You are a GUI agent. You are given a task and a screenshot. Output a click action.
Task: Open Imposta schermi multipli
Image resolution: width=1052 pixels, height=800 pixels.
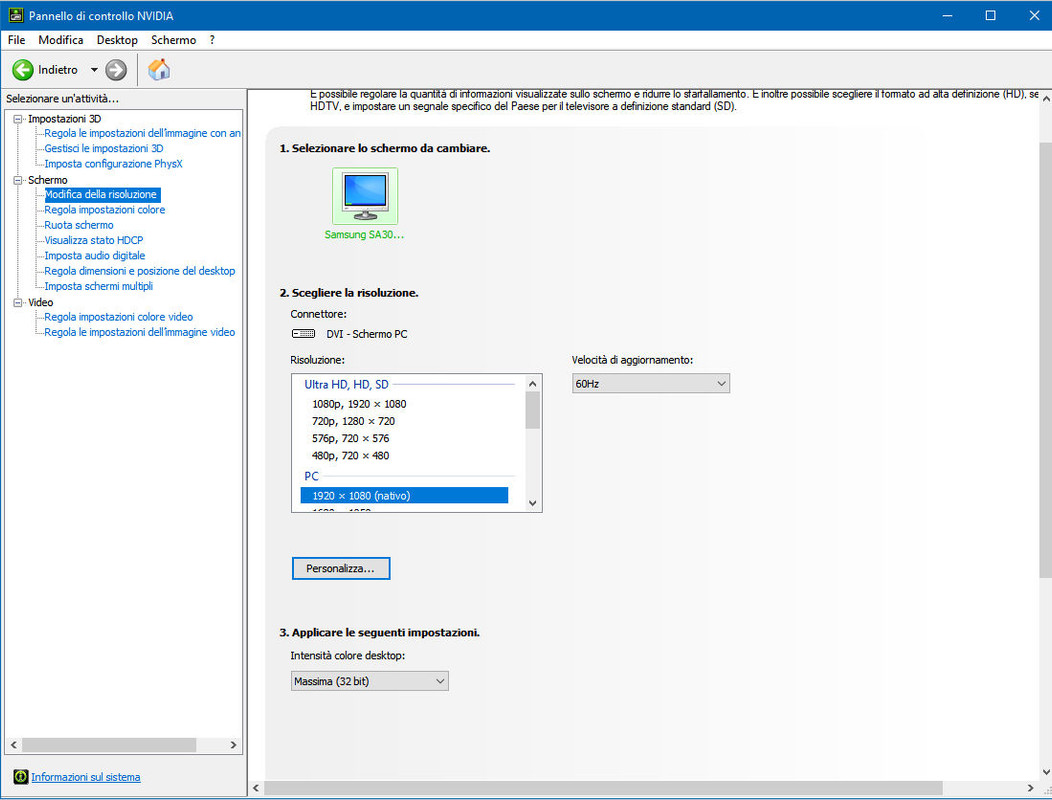click(x=99, y=287)
